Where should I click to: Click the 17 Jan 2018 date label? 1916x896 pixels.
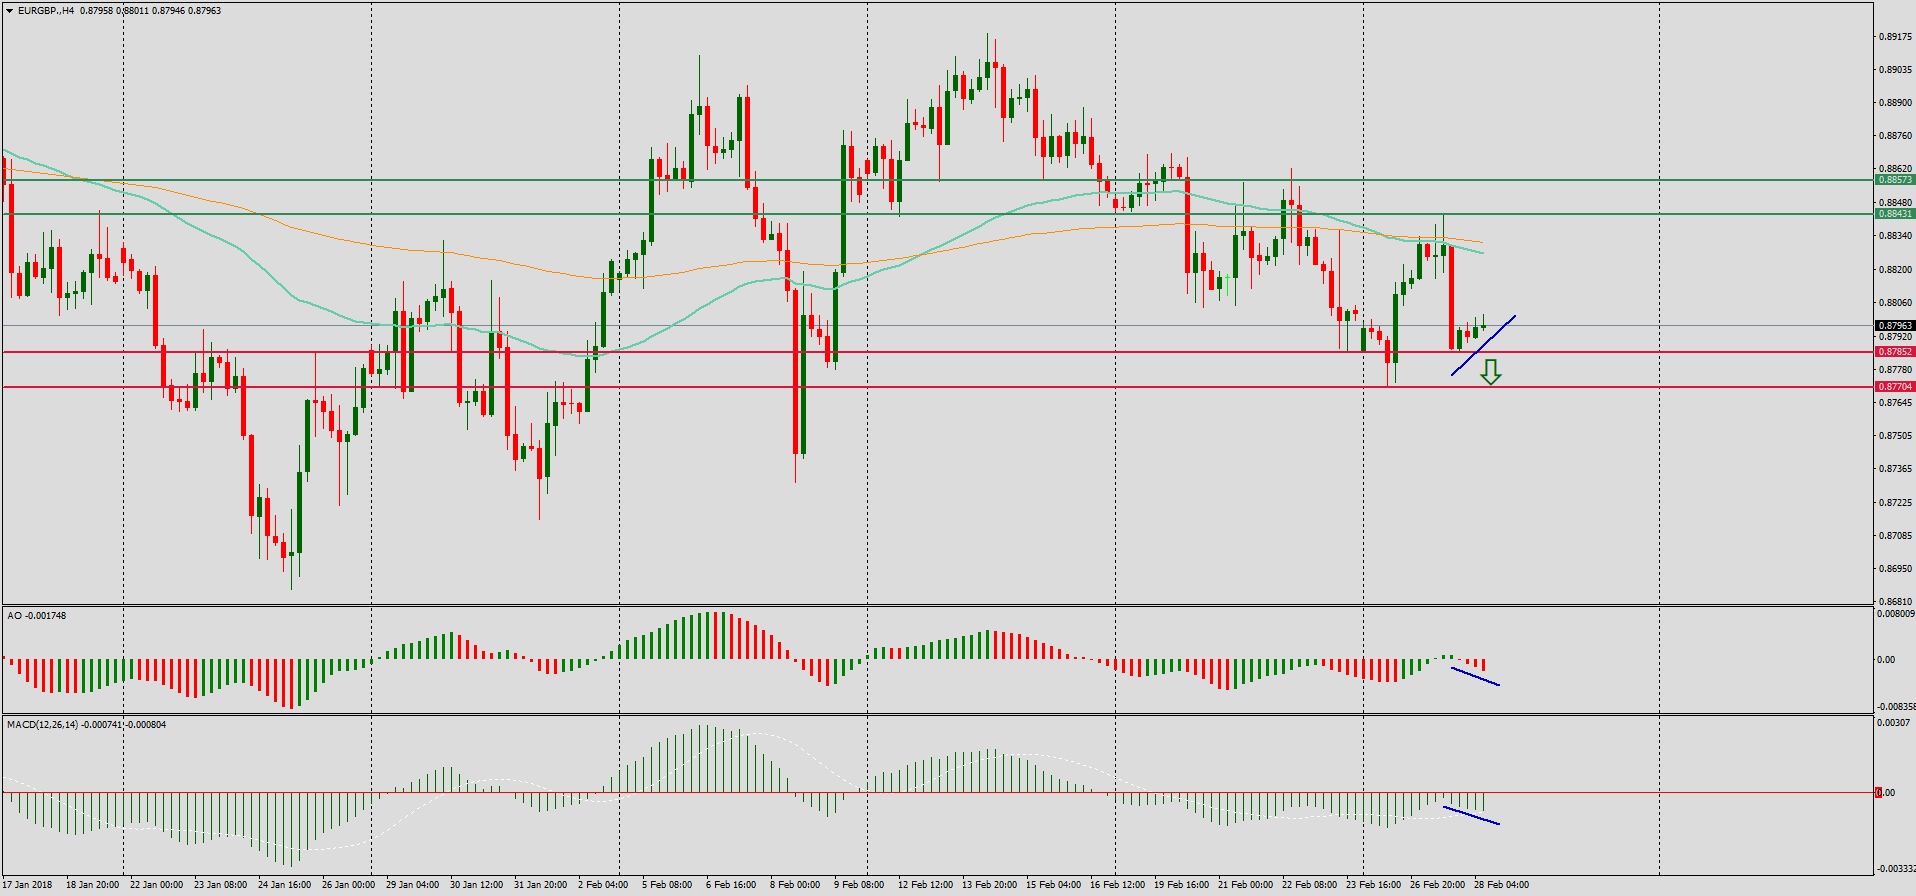28,885
